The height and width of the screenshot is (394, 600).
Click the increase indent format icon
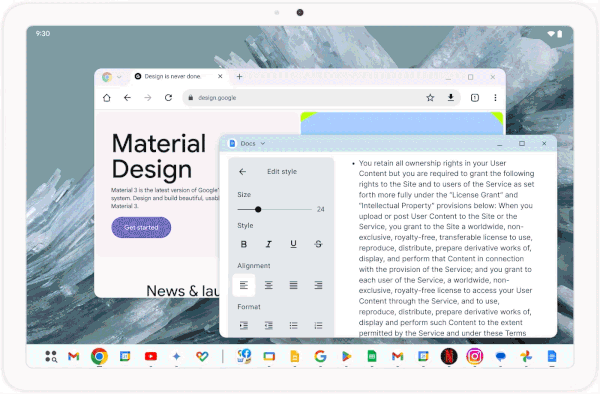click(x=244, y=326)
